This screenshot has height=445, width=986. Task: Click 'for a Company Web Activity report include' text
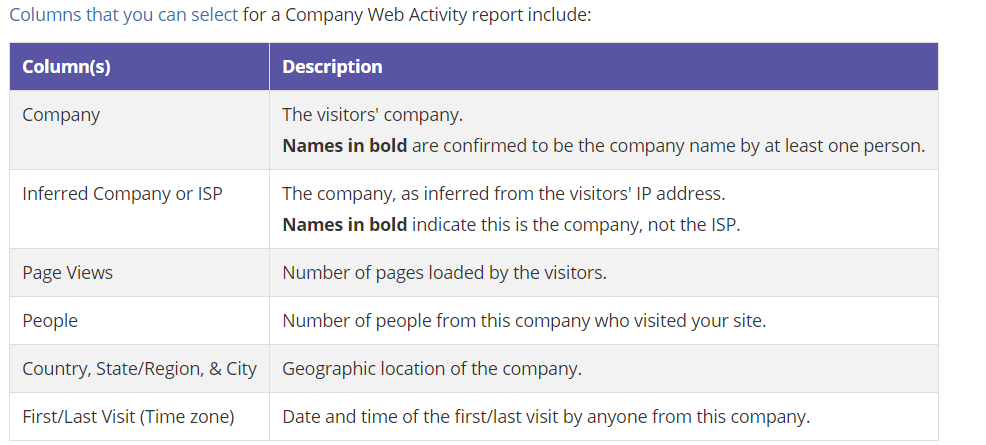click(417, 16)
